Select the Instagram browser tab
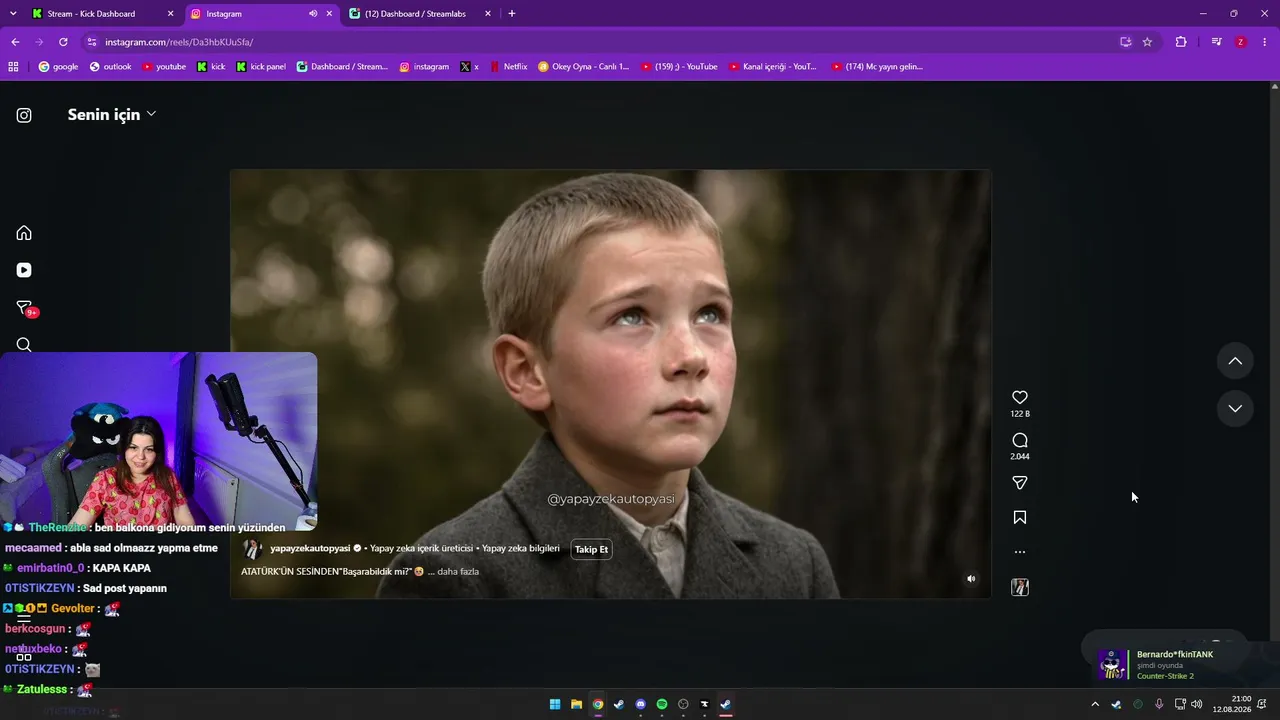 (x=250, y=14)
